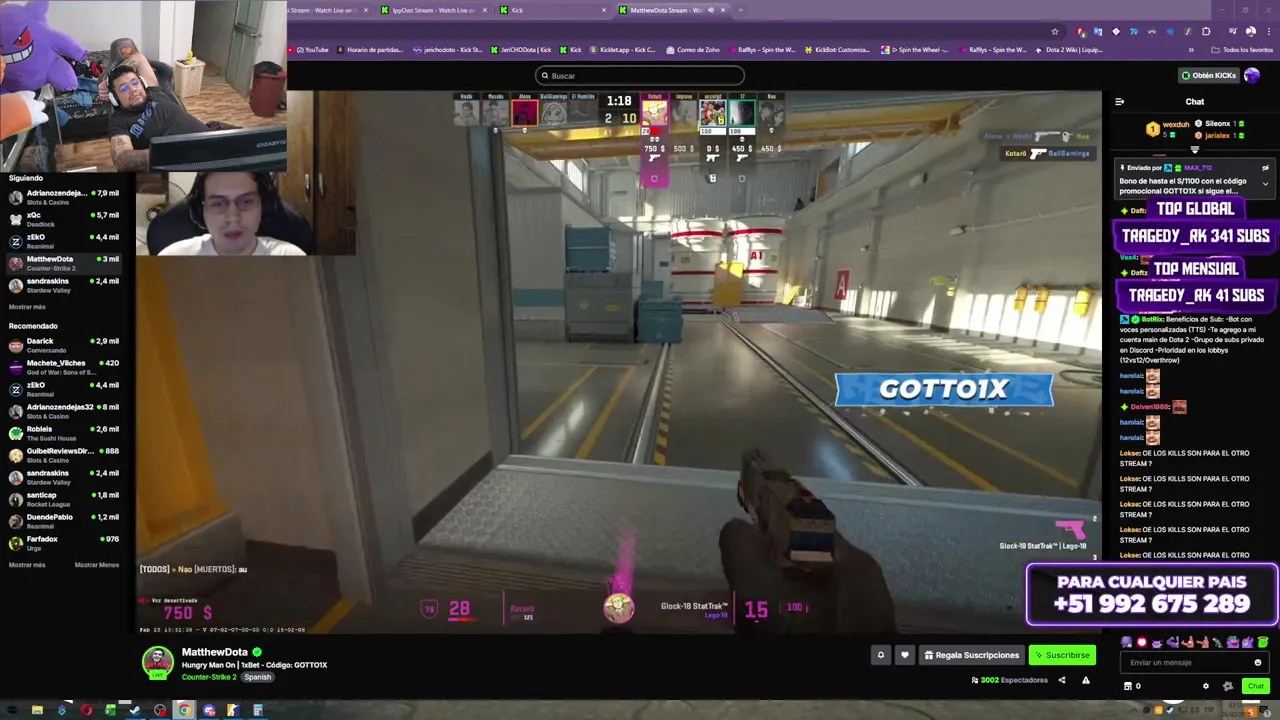Open the YouTube bookmark

click(309, 49)
